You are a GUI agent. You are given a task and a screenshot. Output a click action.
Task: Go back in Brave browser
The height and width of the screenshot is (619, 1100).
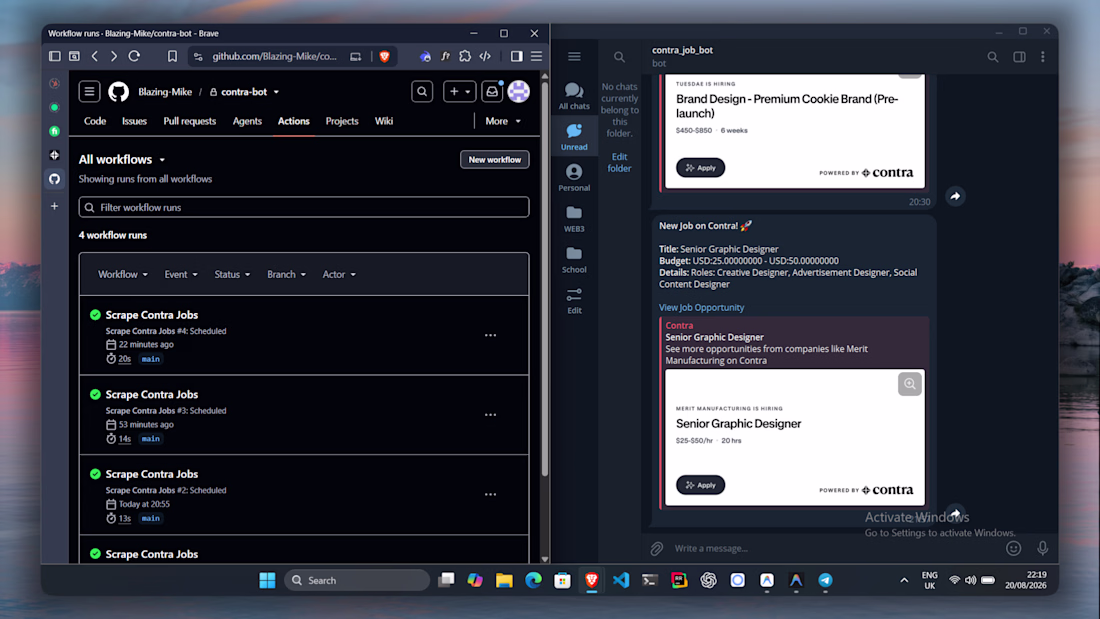95,56
